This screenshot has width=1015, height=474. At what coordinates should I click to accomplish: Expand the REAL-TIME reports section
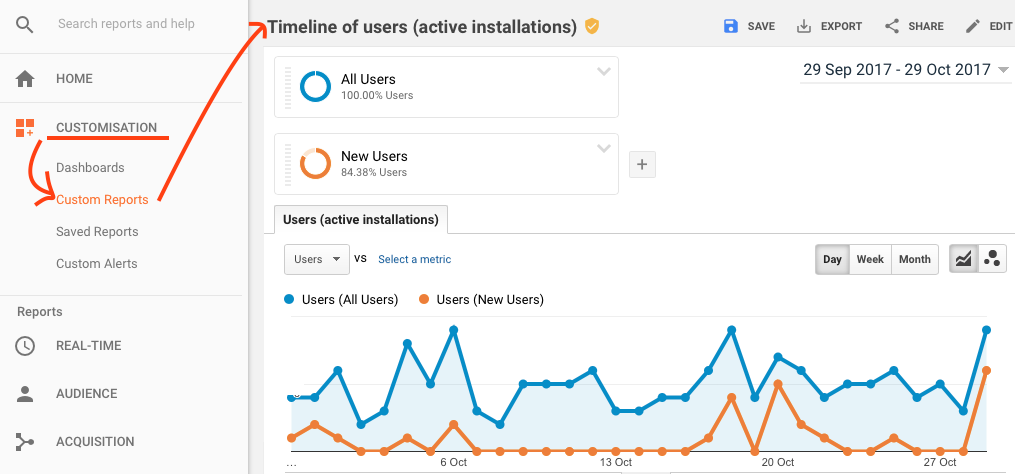(x=89, y=346)
